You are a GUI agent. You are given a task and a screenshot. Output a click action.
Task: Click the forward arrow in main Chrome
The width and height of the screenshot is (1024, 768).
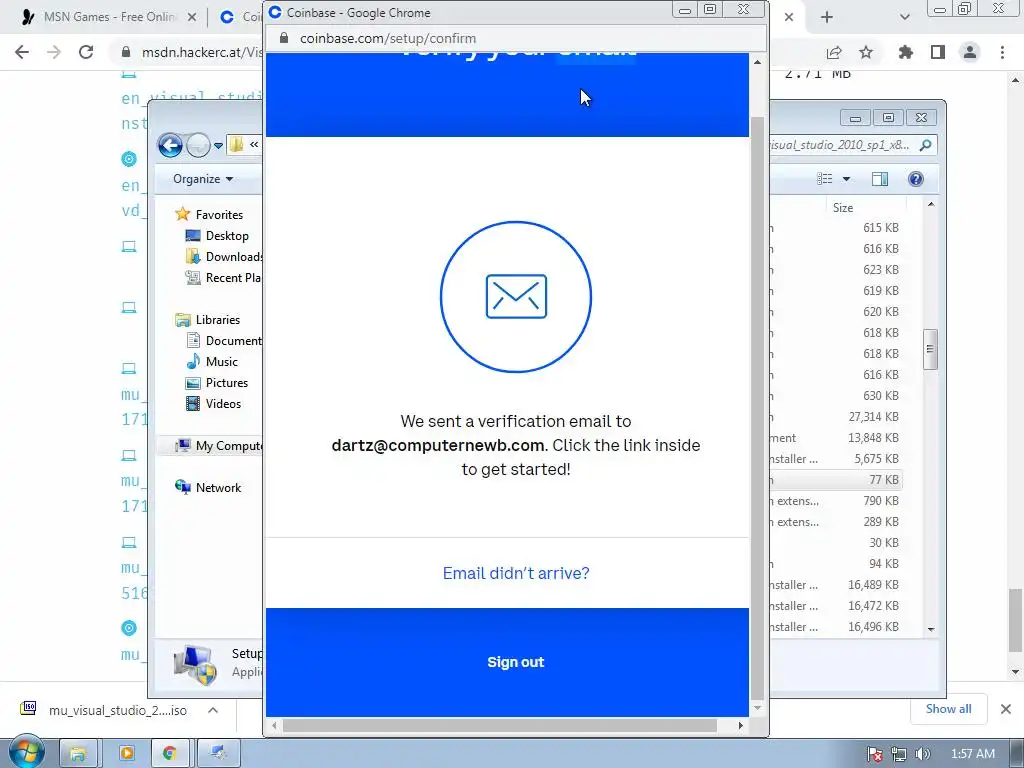(54, 52)
